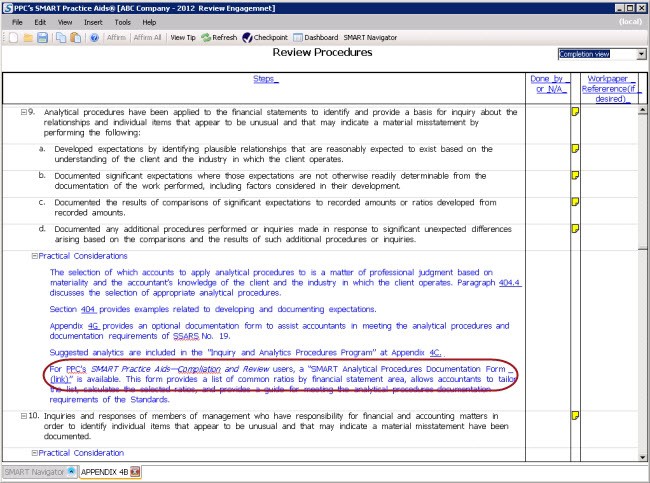This screenshot has width=650, height=483.
Task: Collapse step 10 inquiries section
Action: (22, 415)
